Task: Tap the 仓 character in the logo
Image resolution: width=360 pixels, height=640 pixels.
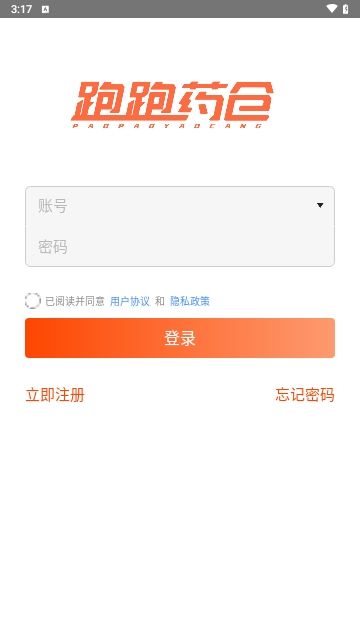Action: [x=249, y=101]
